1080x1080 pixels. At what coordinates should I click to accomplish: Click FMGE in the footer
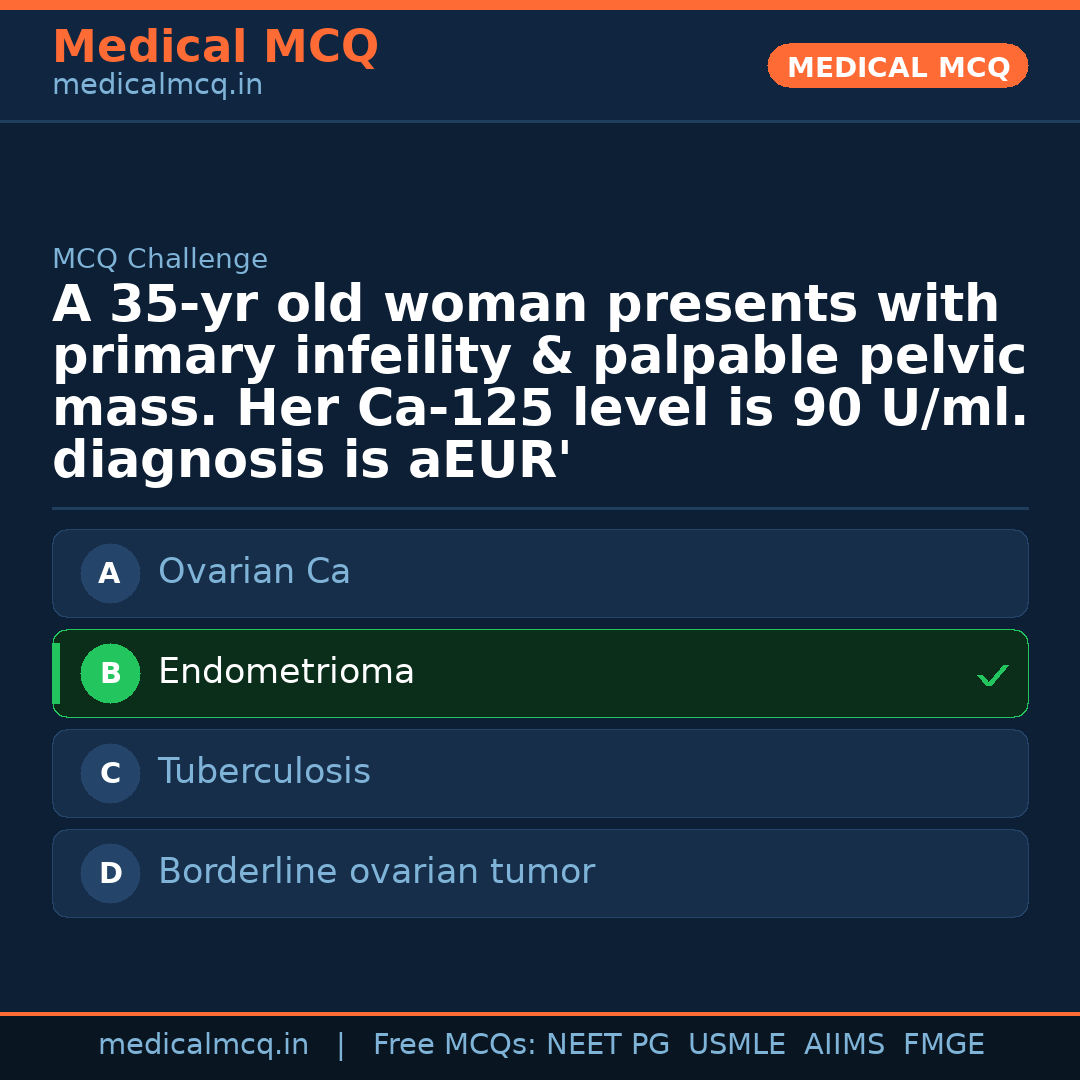pyautogui.click(x=944, y=1045)
